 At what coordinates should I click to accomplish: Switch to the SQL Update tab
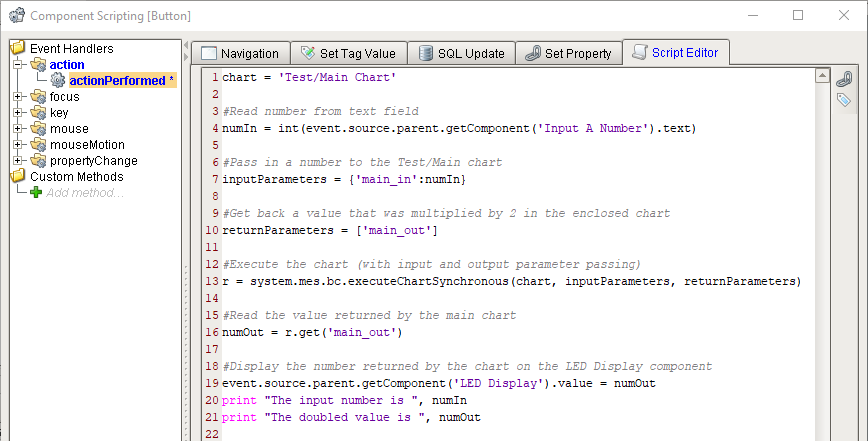463,54
